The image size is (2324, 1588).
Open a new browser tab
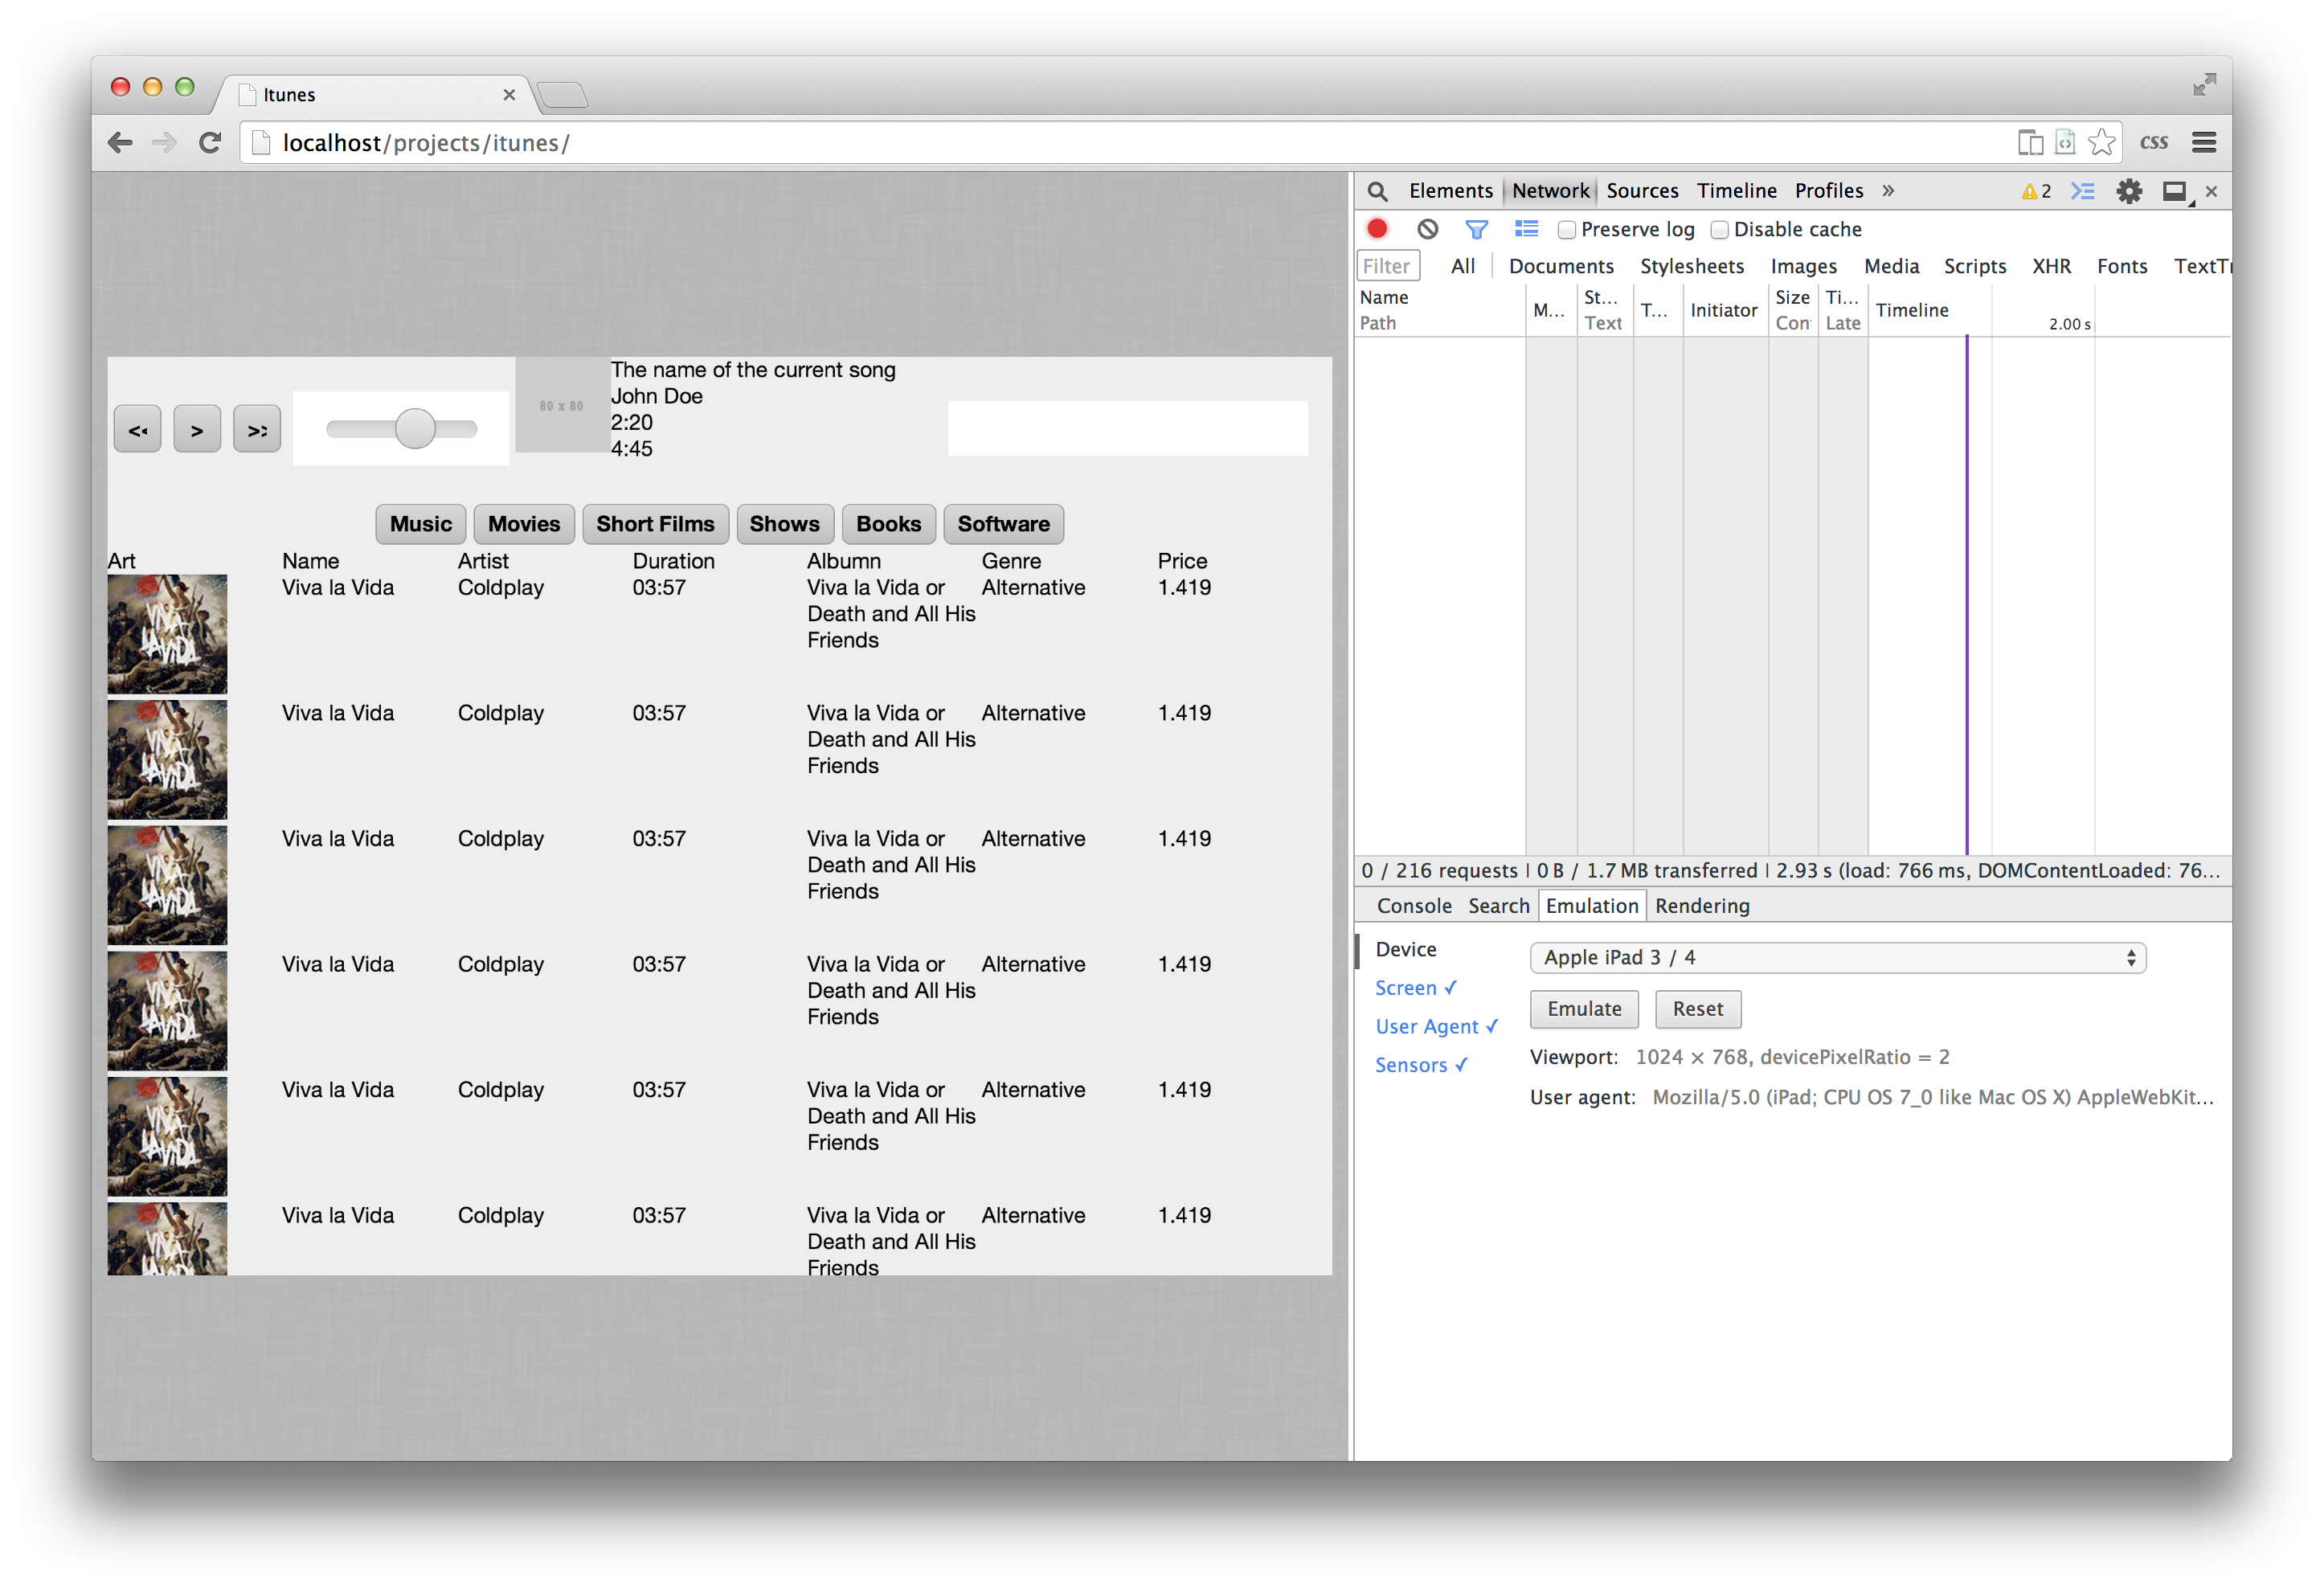click(x=562, y=95)
